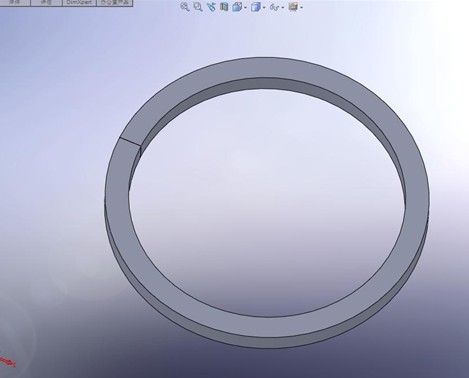469x378 pixels.
Task: Open the tab left of DimXpert
Action: pyautogui.click(x=46, y=3)
